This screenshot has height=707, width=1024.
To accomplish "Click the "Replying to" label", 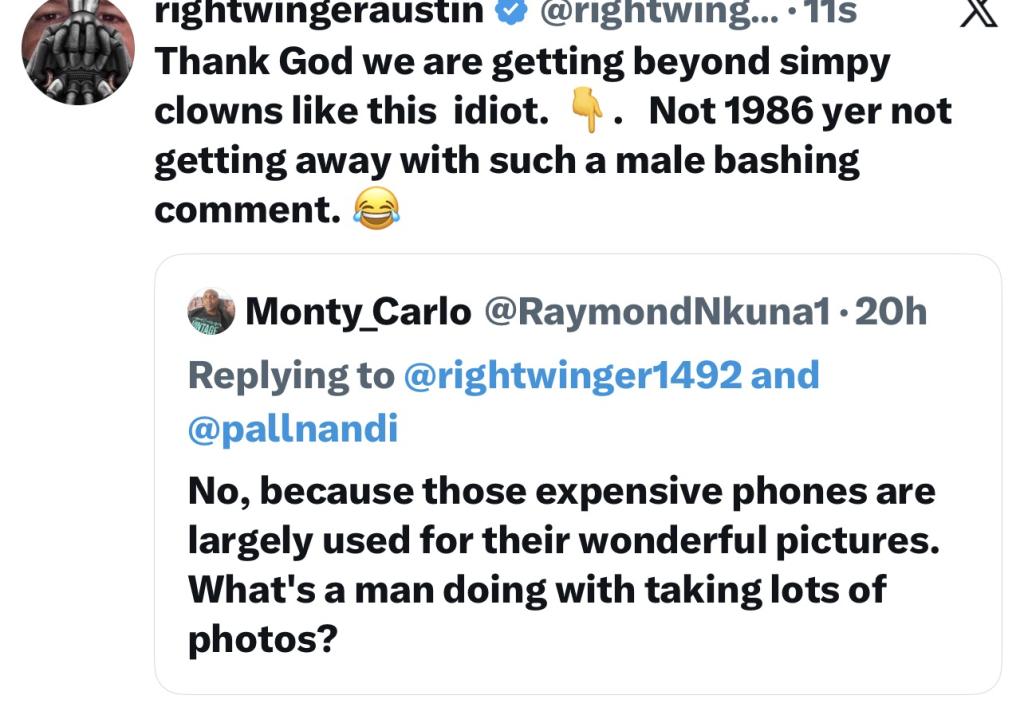I will click(290, 375).
